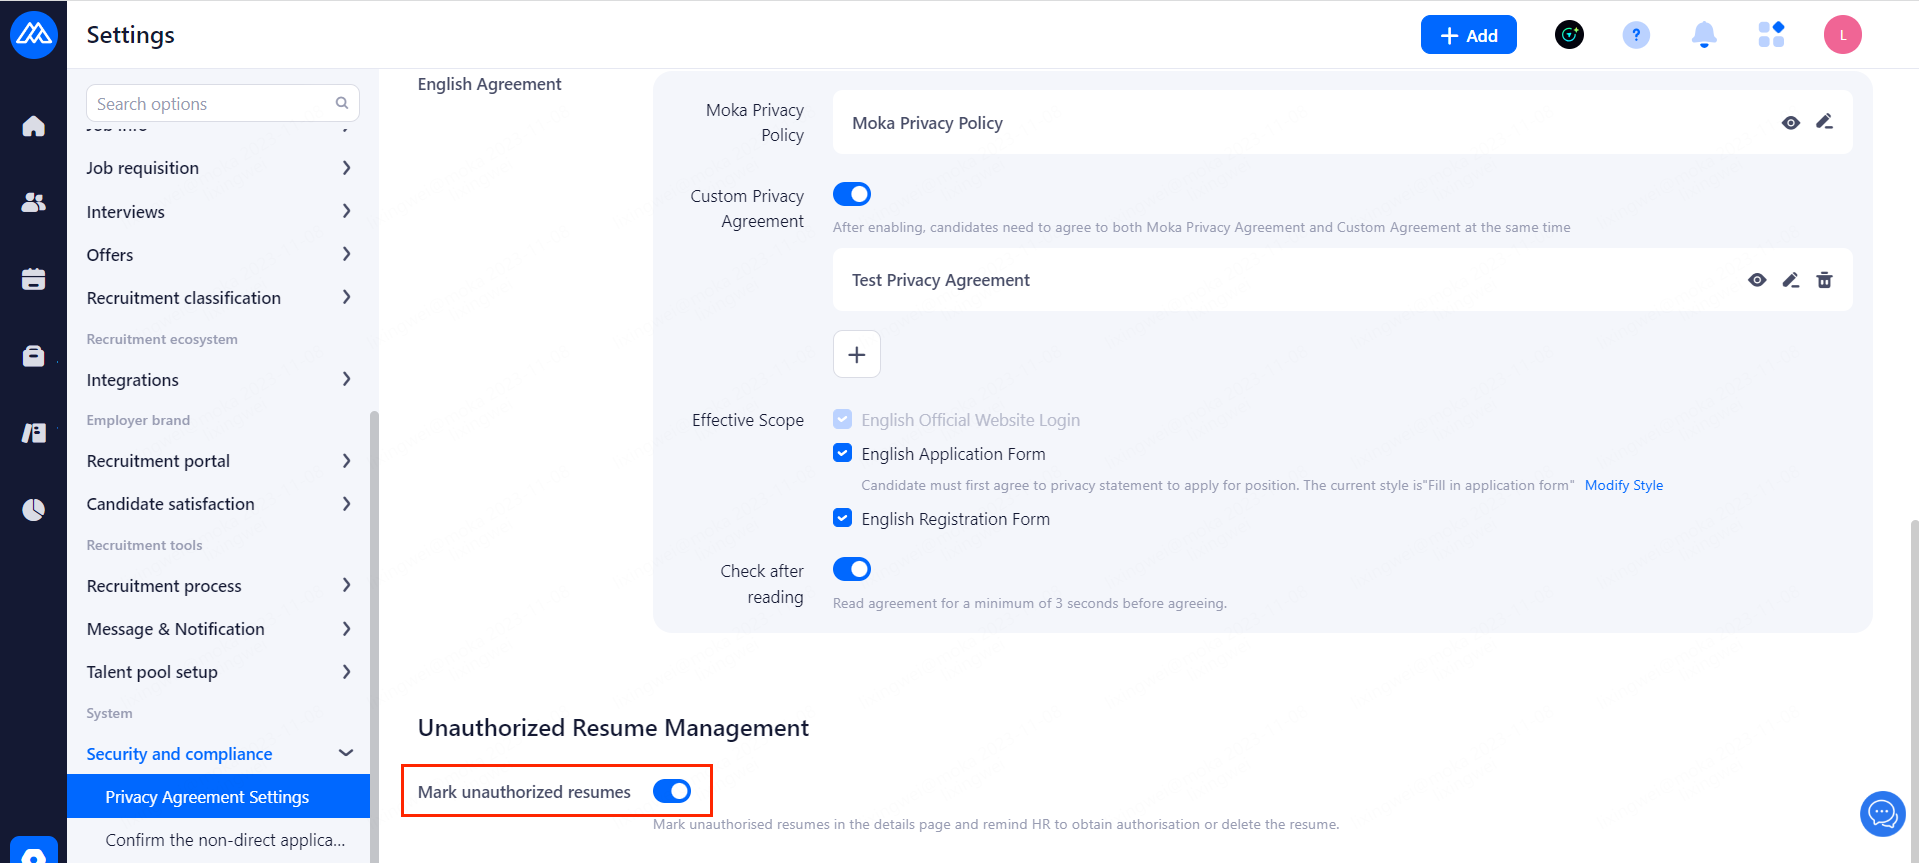Image resolution: width=1919 pixels, height=863 pixels.
Task: Edit the Moka Privacy Policy with pencil icon
Action: 1824,122
